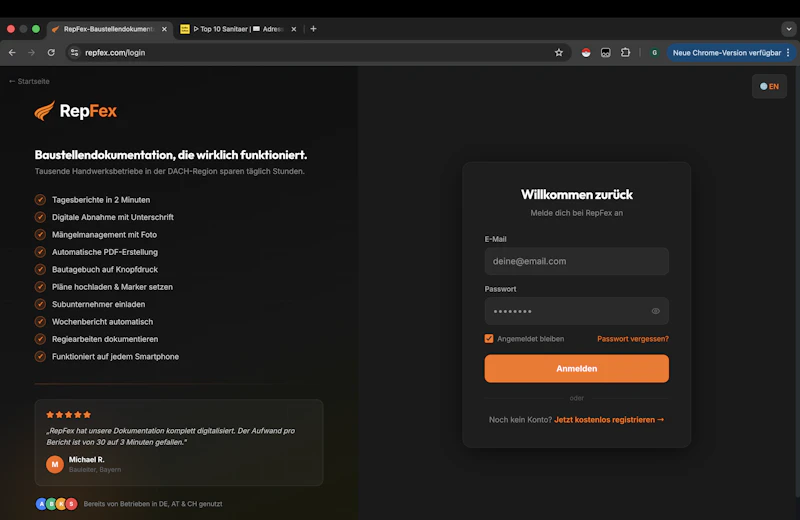Image resolution: width=800 pixels, height=520 pixels.
Task: Click the red-white extension icon
Action: point(586,53)
